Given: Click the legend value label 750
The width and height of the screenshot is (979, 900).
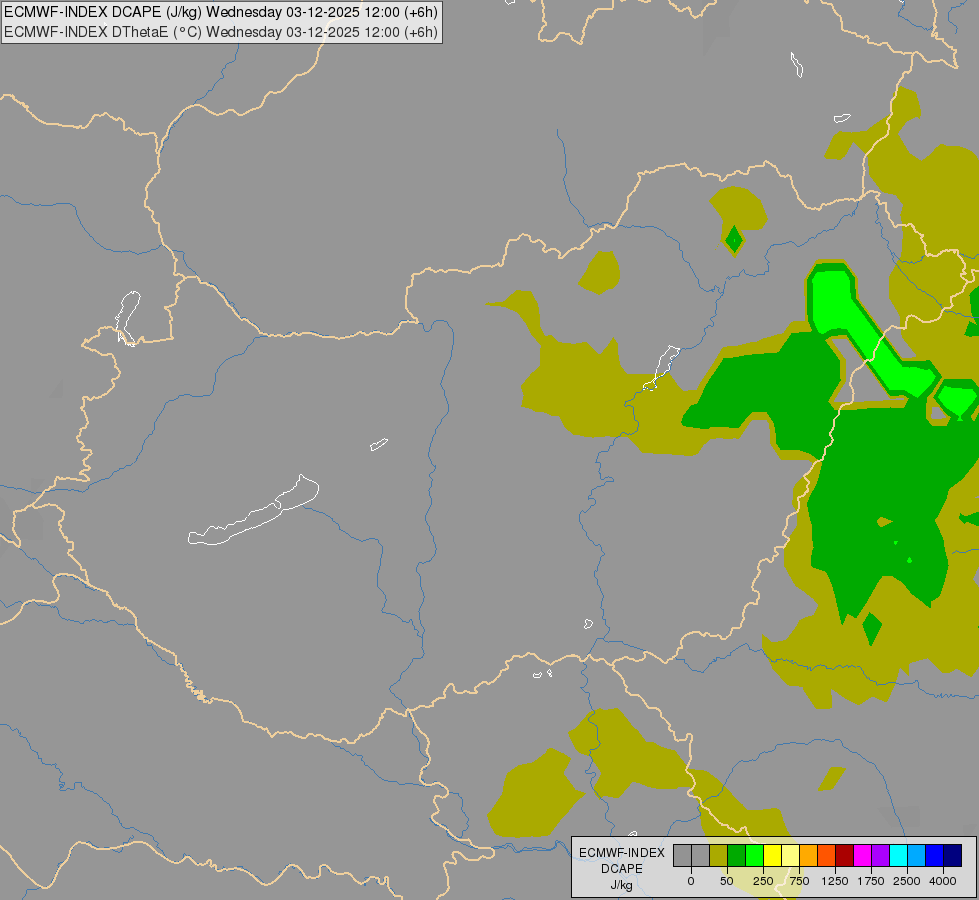Looking at the screenshot, I should pos(799,881).
